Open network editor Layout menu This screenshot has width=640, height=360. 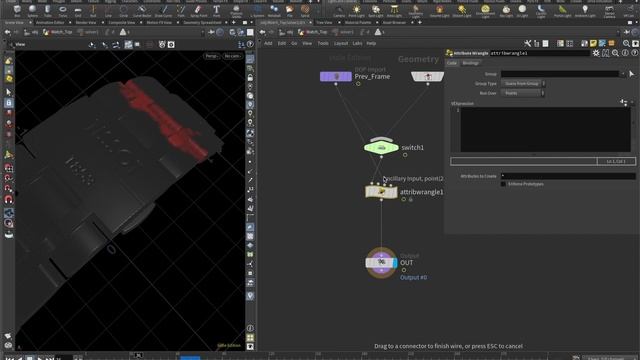[x=341, y=43]
